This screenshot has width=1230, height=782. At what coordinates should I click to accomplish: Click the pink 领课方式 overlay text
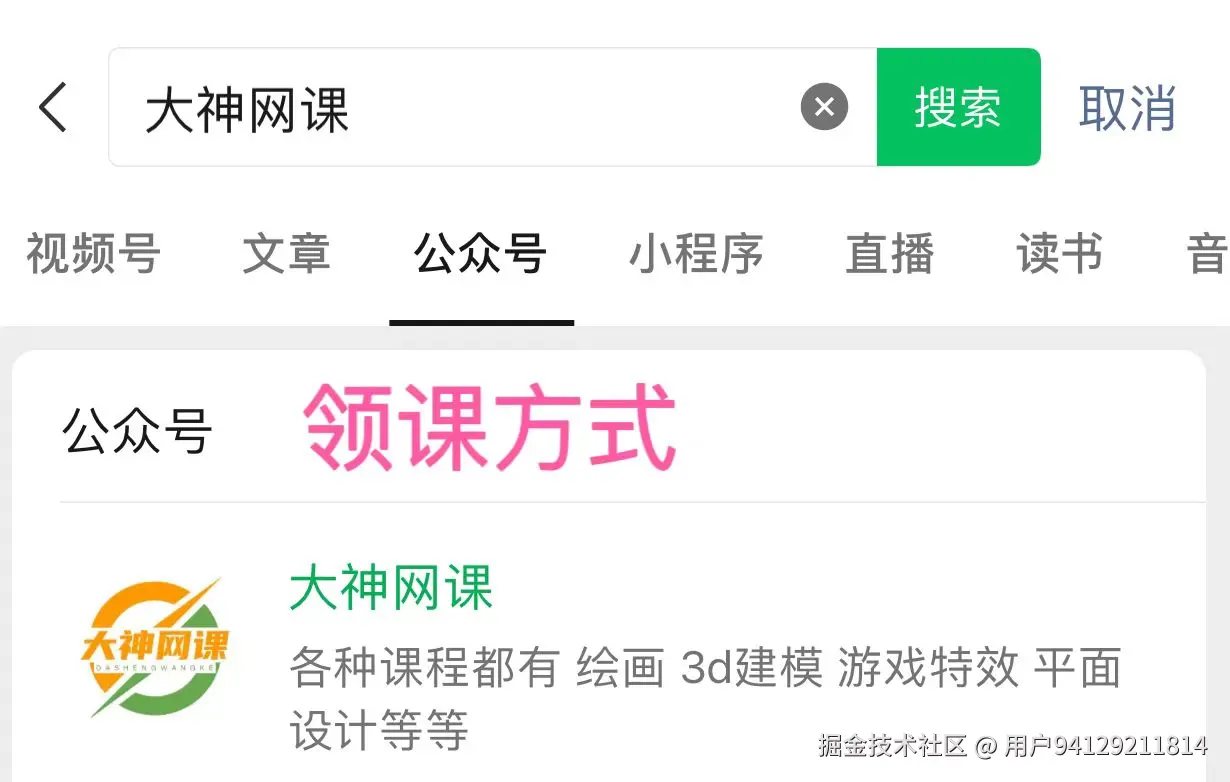click(490, 430)
